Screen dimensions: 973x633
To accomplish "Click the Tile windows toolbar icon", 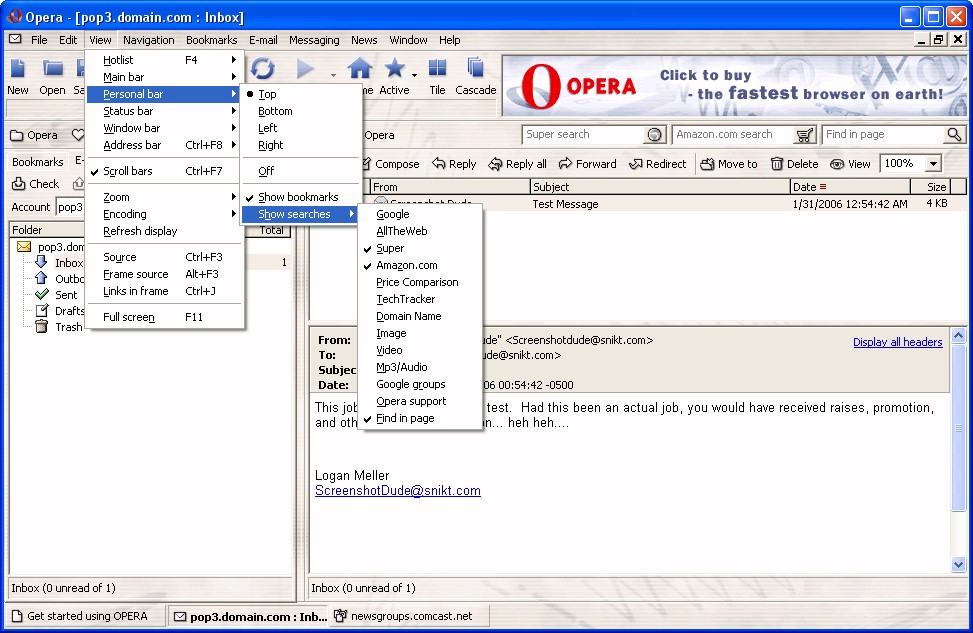I will [x=437, y=70].
